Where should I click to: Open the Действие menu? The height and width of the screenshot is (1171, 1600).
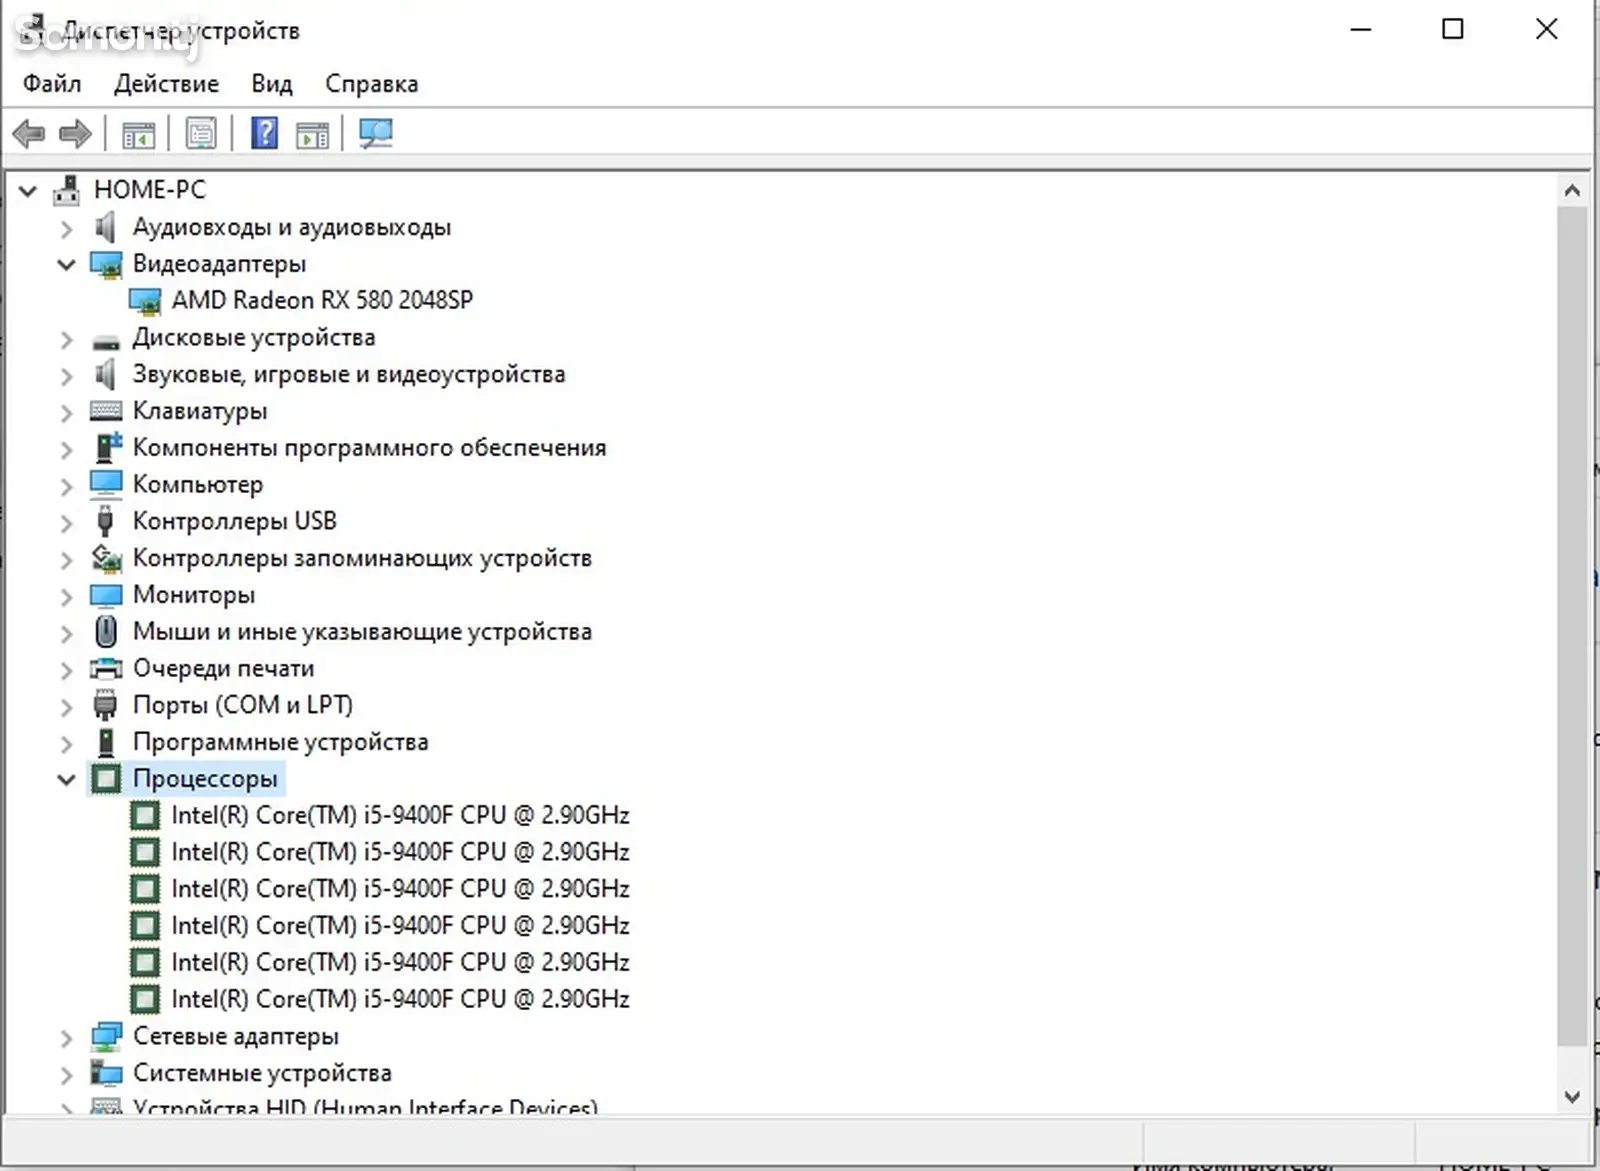tap(166, 84)
